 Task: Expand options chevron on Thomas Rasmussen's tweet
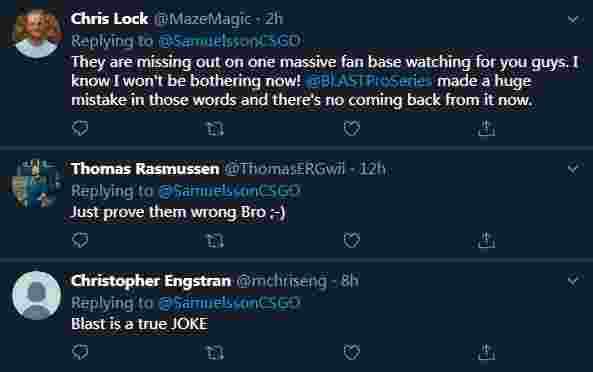pyautogui.click(x=573, y=168)
